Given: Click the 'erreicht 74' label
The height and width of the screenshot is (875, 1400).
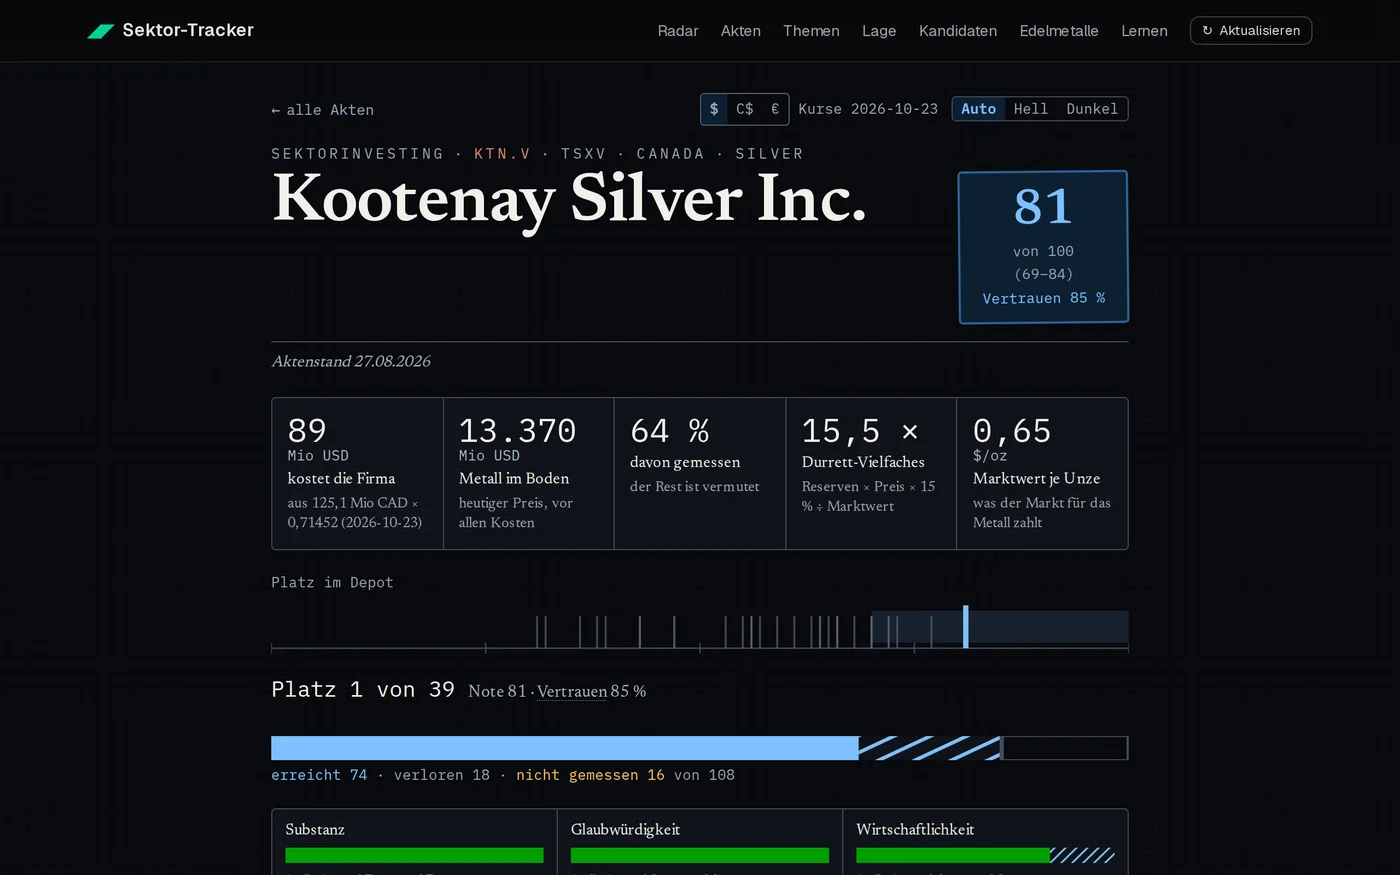Looking at the screenshot, I should pos(319,775).
